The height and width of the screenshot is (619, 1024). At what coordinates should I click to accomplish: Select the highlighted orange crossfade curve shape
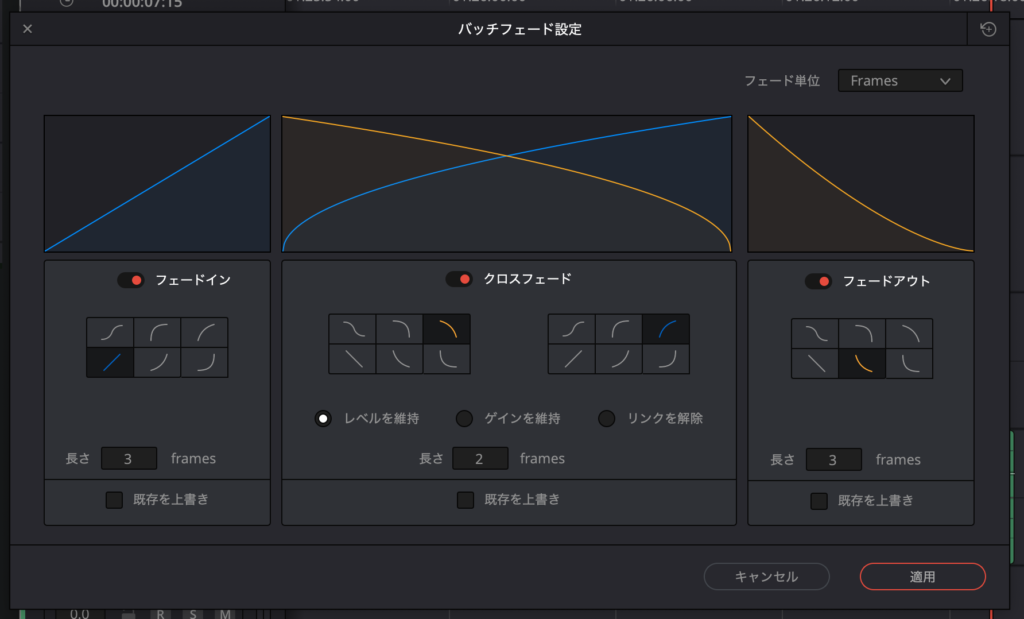446,329
